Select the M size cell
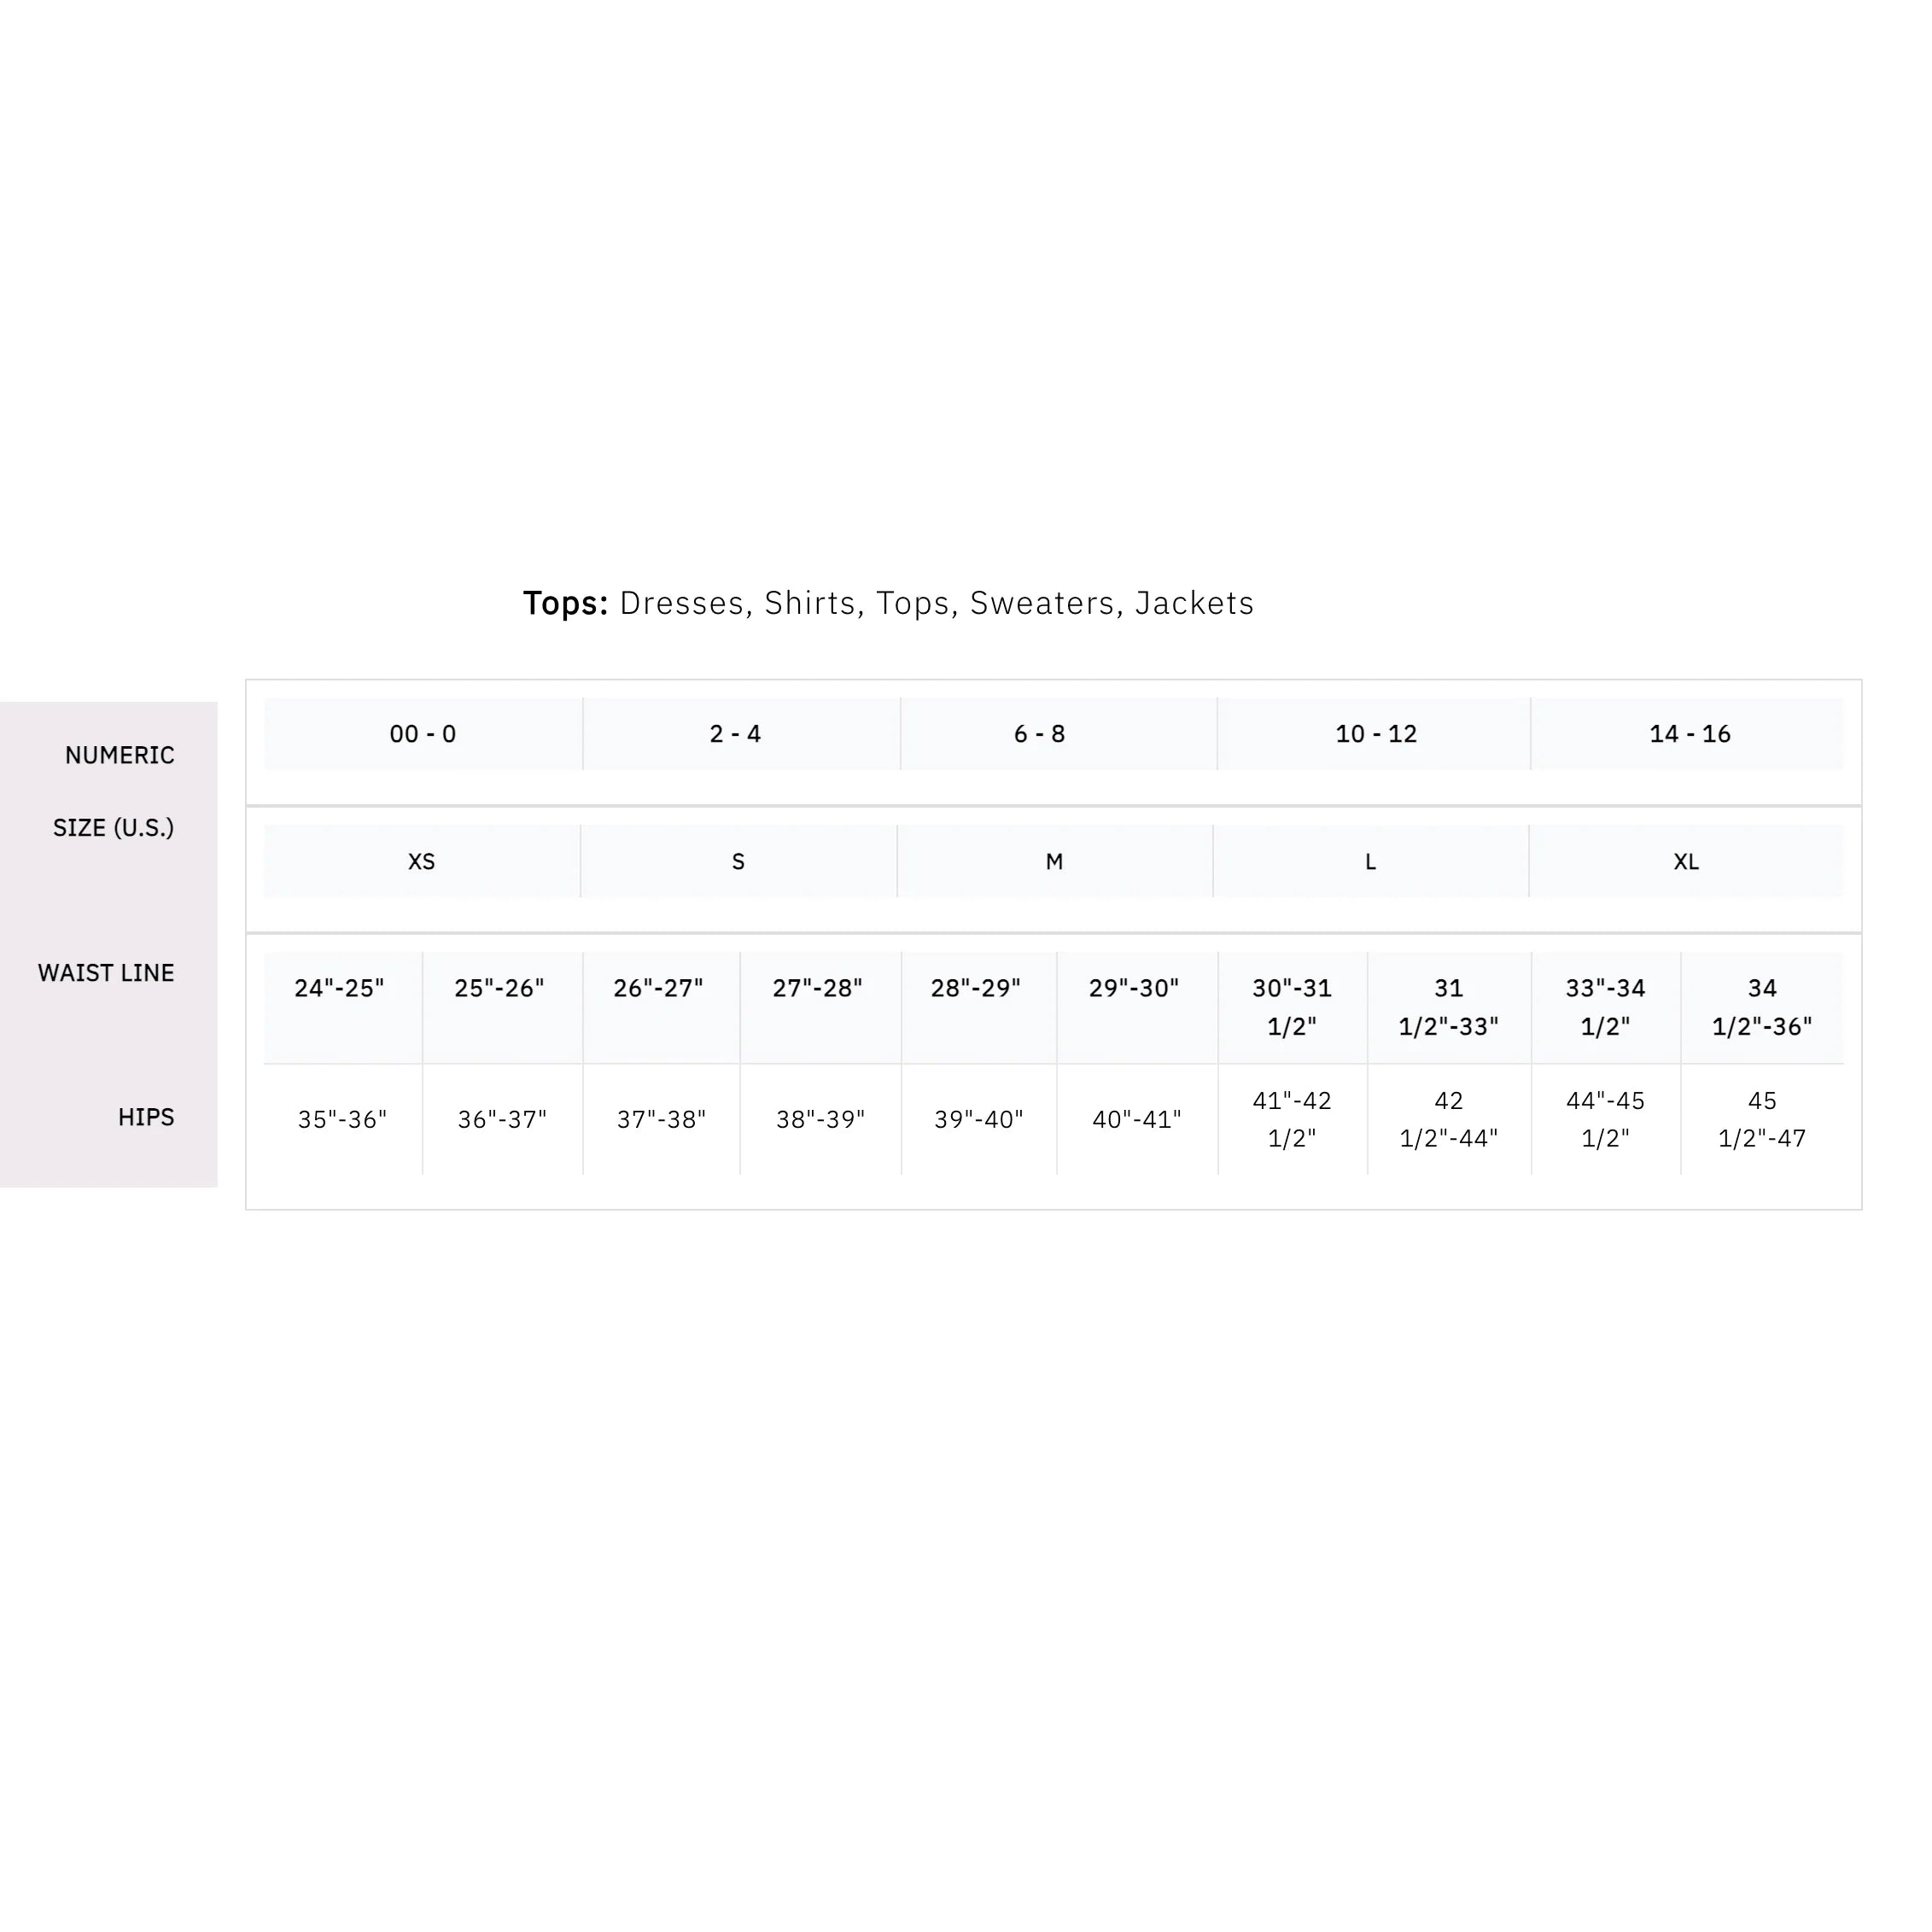 1054,861
